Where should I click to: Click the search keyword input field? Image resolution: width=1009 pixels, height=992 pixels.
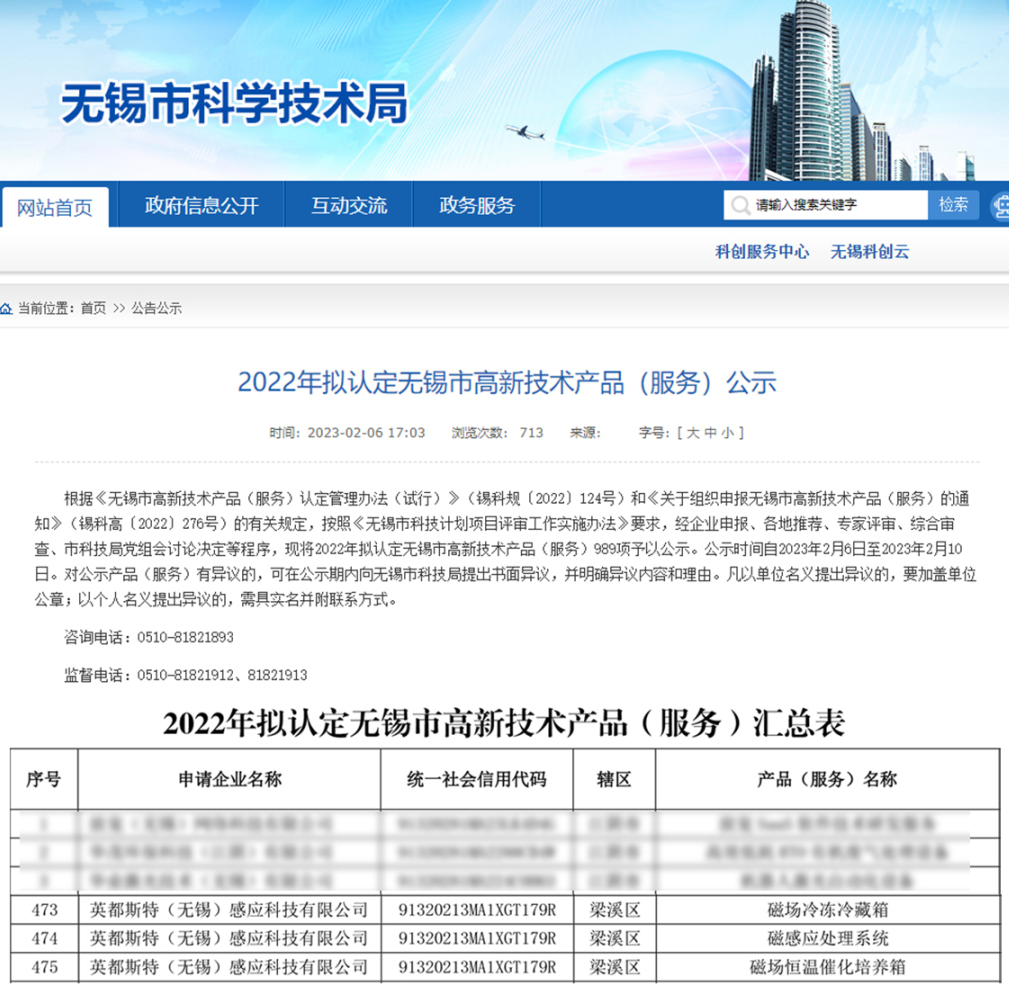point(824,205)
